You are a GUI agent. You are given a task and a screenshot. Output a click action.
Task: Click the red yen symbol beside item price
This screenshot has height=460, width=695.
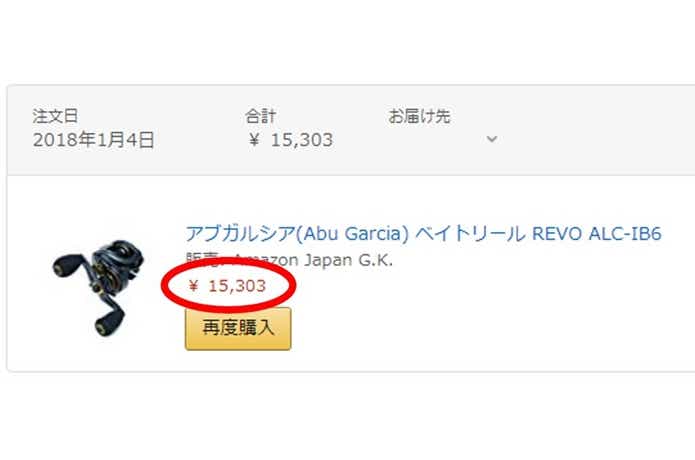(193, 286)
